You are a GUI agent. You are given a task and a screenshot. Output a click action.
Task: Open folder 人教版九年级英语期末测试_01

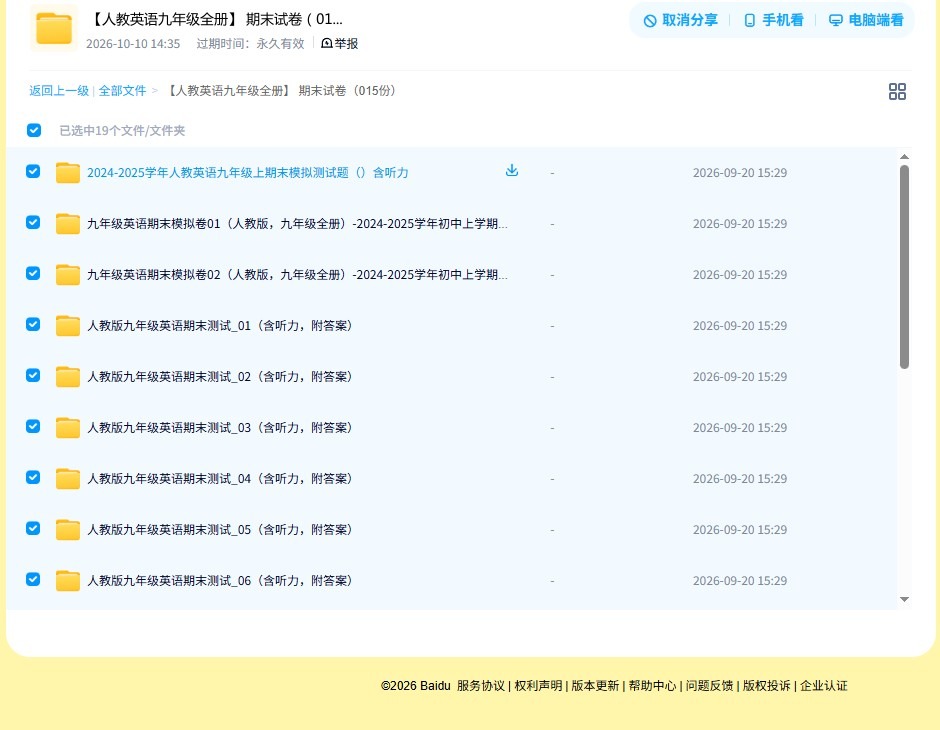pyautogui.click(x=219, y=325)
